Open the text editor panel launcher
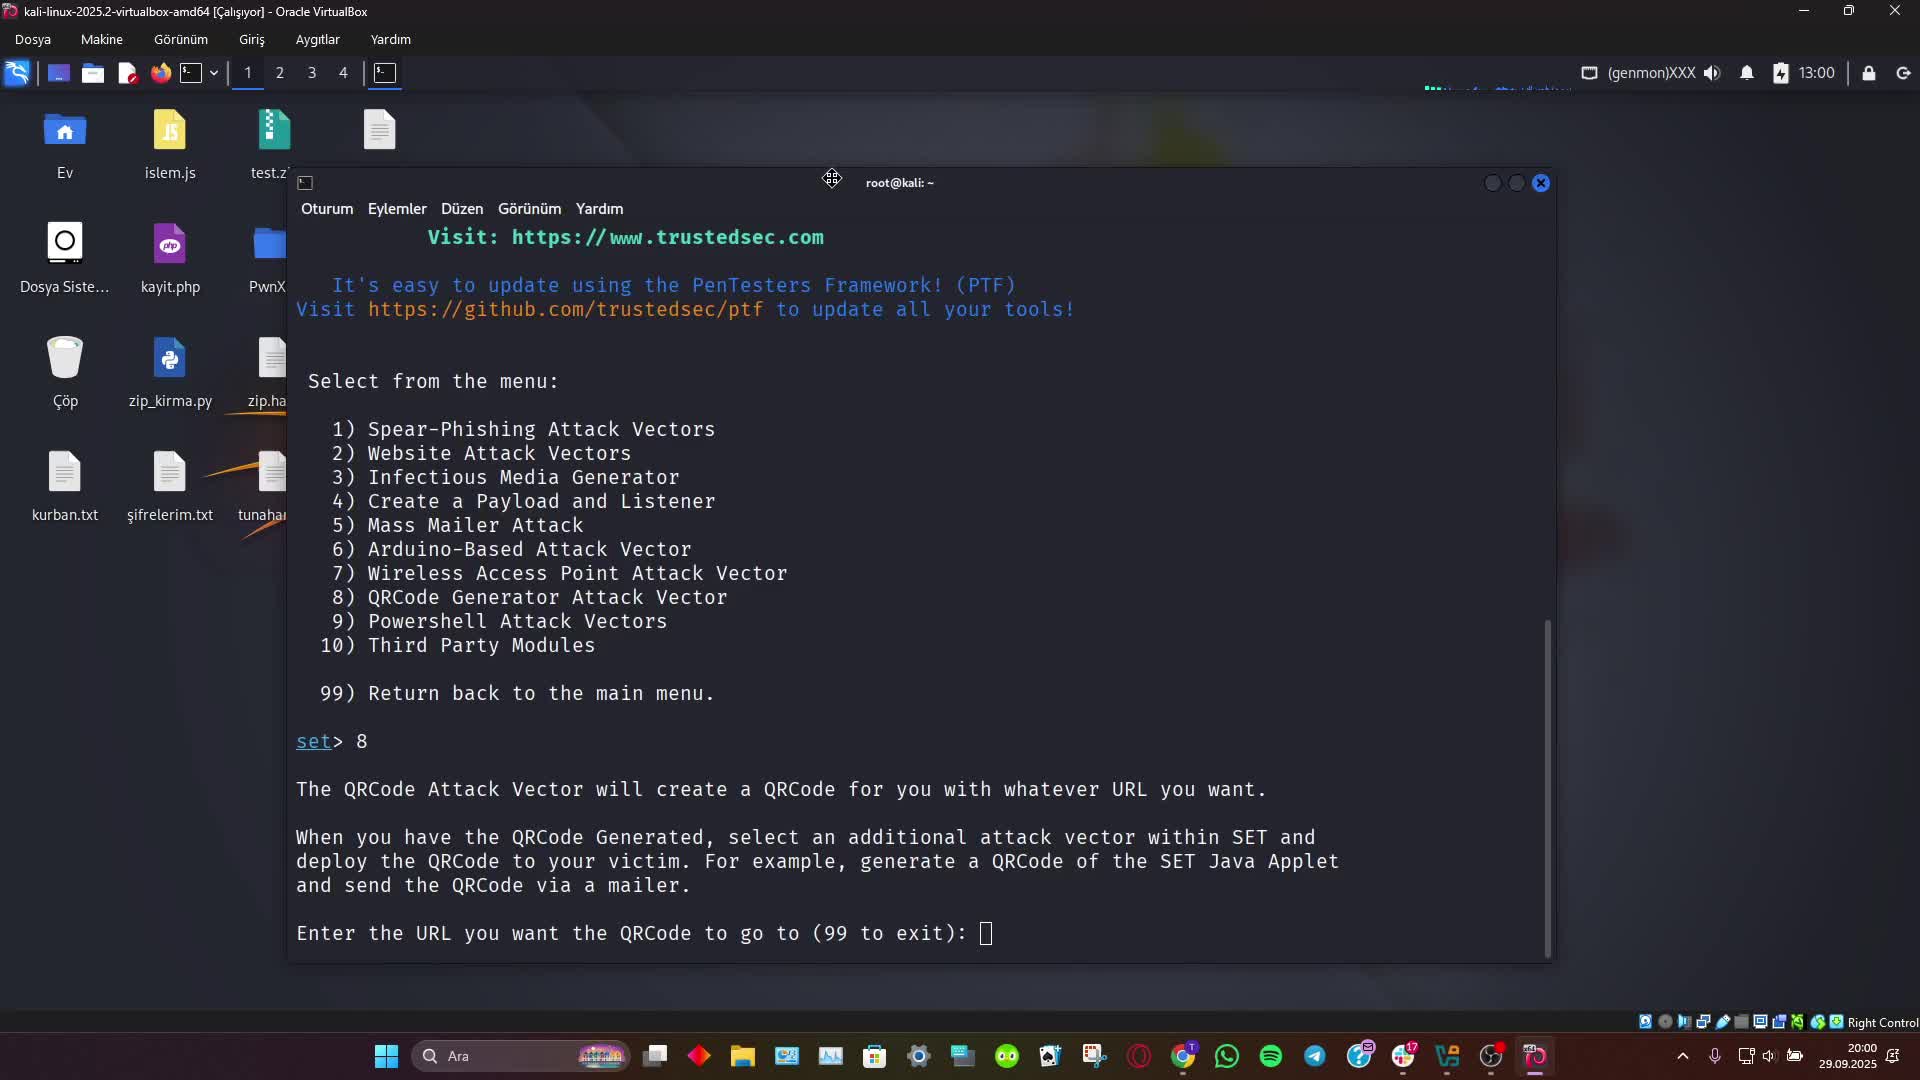This screenshot has width=1920, height=1080. tap(127, 73)
